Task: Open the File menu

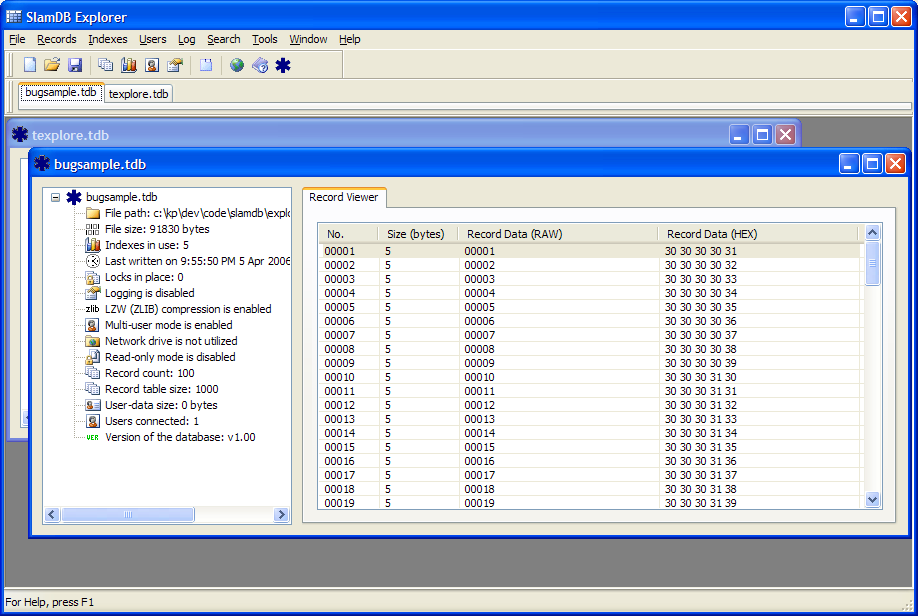Action: (x=17, y=39)
